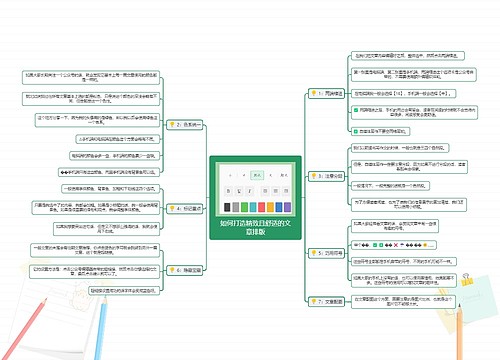The width and height of the screenshot is (500, 360).
Task: Click the highlighted font size option in the central image
Action: (257, 175)
